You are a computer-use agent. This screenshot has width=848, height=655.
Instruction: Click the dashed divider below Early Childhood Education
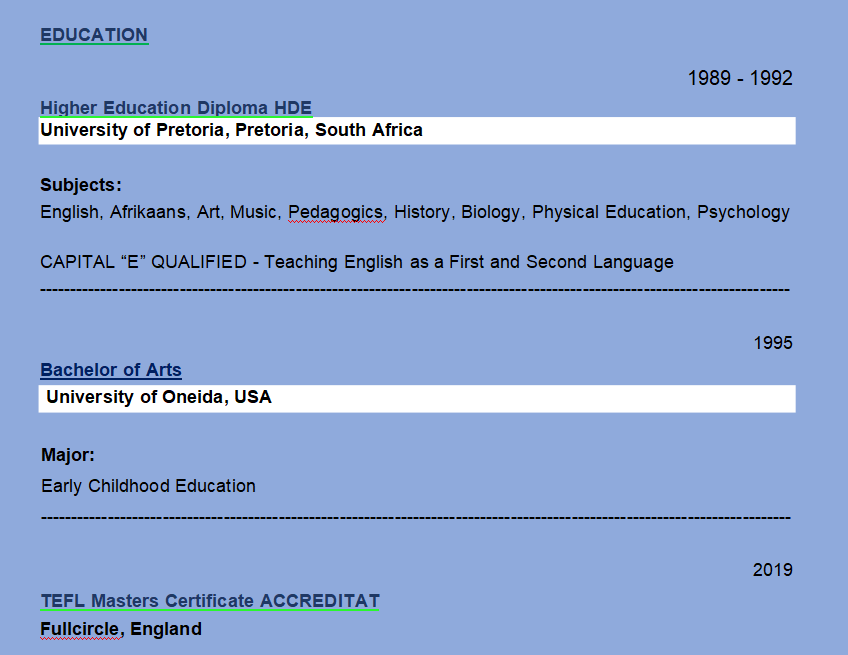tap(416, 518)
